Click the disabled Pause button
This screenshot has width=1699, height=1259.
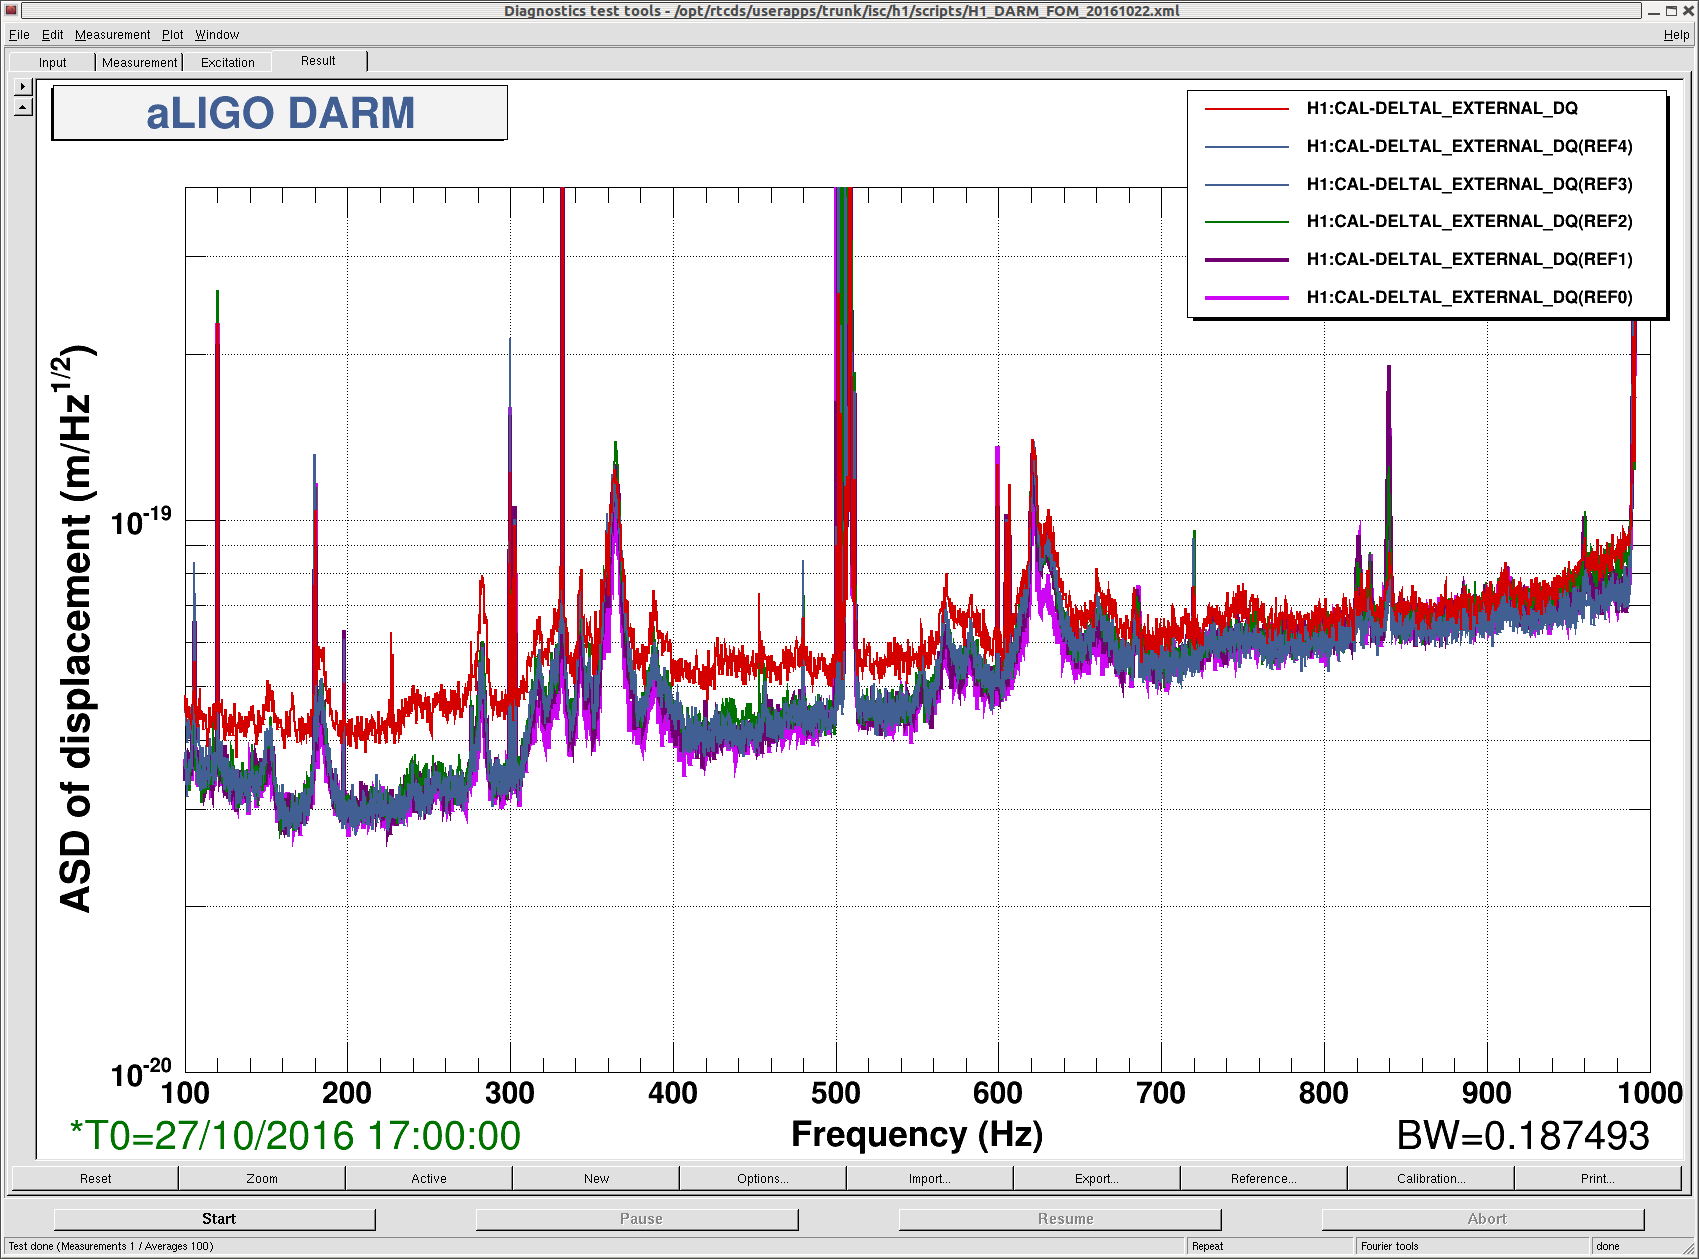click(x=637, y=1219)
